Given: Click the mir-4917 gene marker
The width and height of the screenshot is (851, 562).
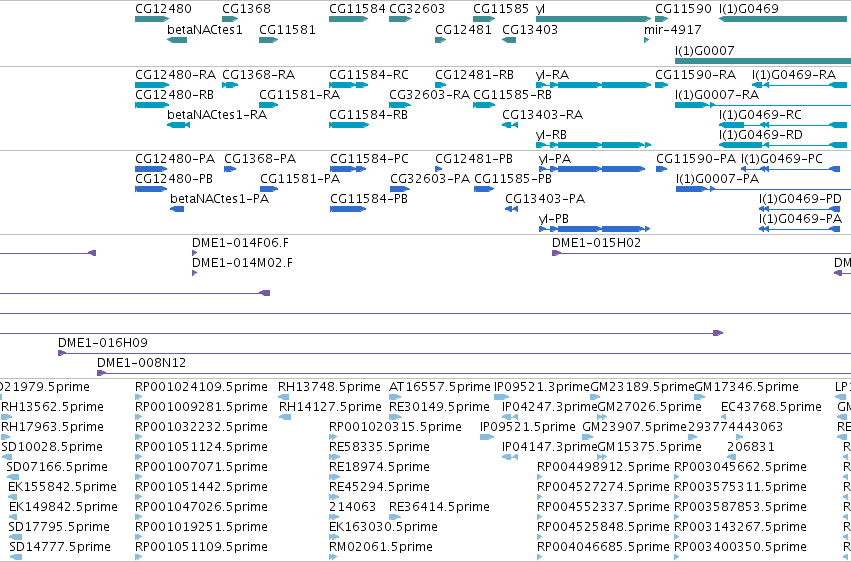Looking at the screenshot, I should 646,40.
